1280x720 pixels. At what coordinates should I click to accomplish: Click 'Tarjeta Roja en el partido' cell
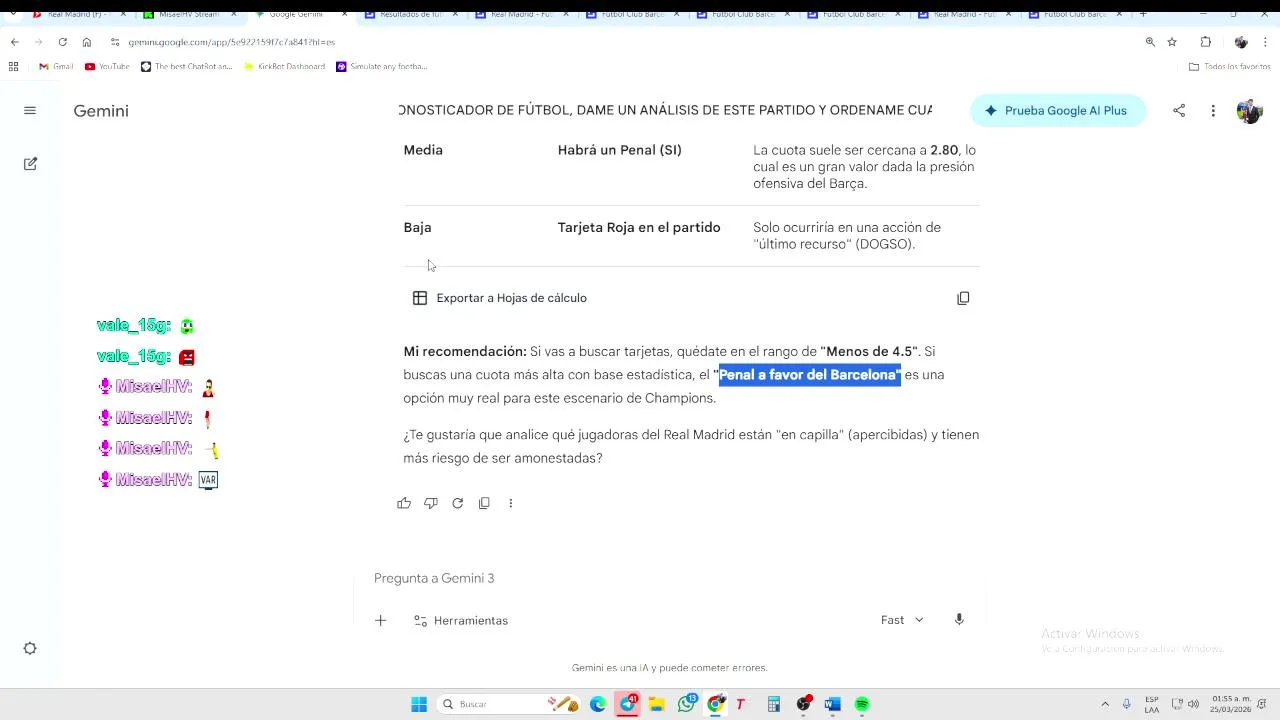point(639,228)
